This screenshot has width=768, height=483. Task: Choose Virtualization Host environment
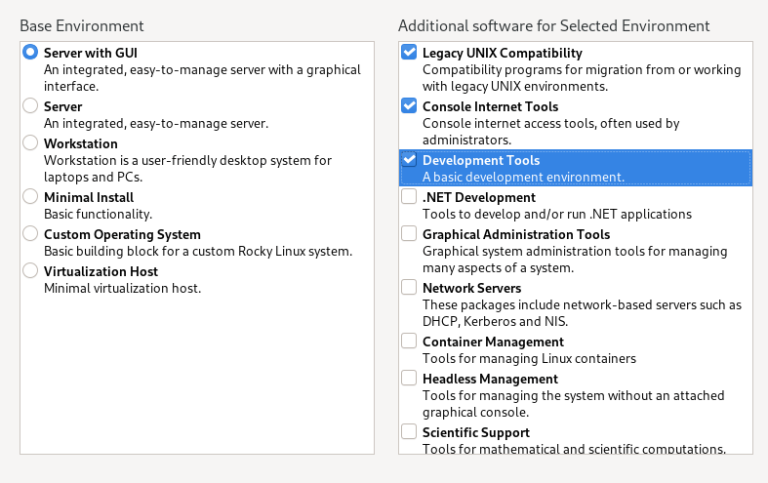(31, 271)
